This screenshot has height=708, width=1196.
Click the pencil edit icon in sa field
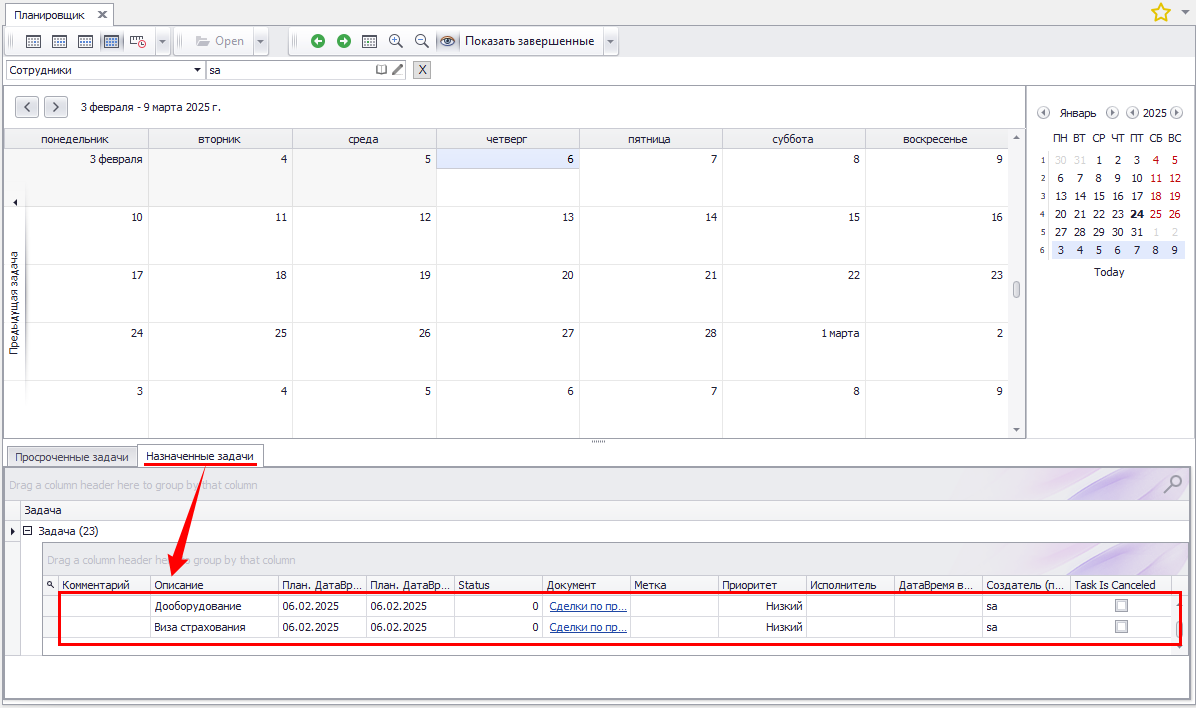click(x=397, y=70)
